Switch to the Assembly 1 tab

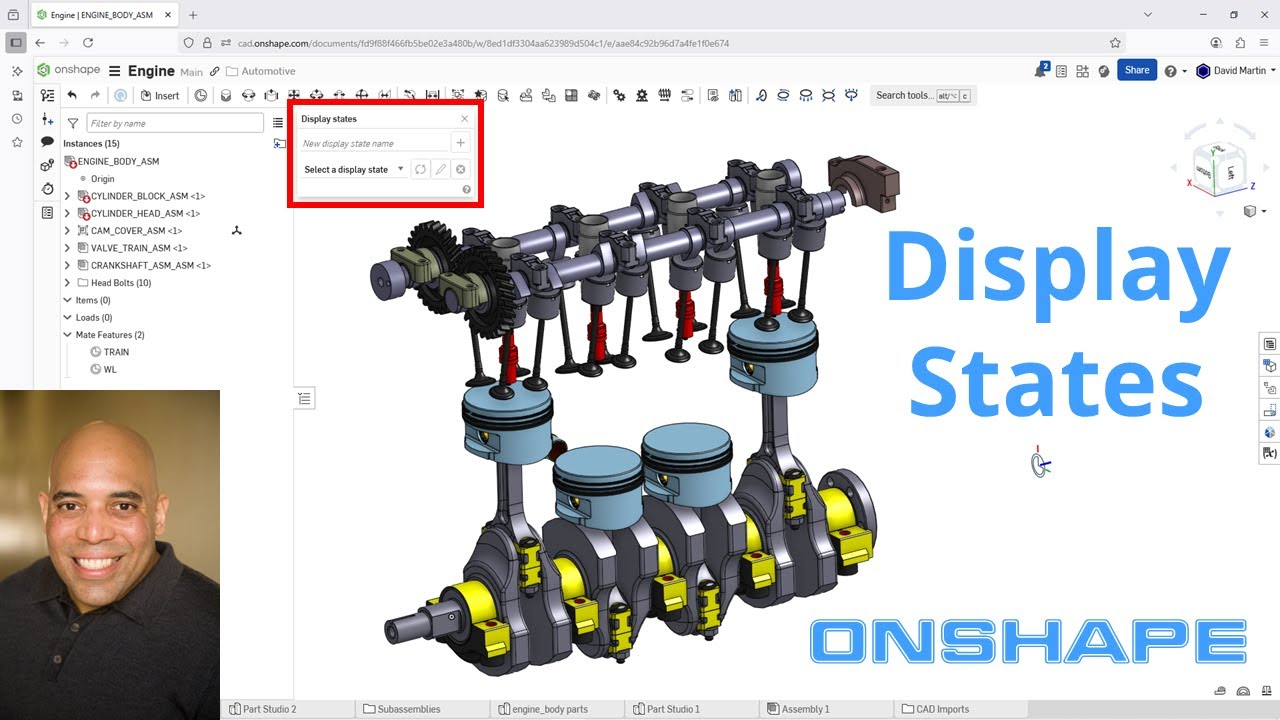tap(798, 709)
